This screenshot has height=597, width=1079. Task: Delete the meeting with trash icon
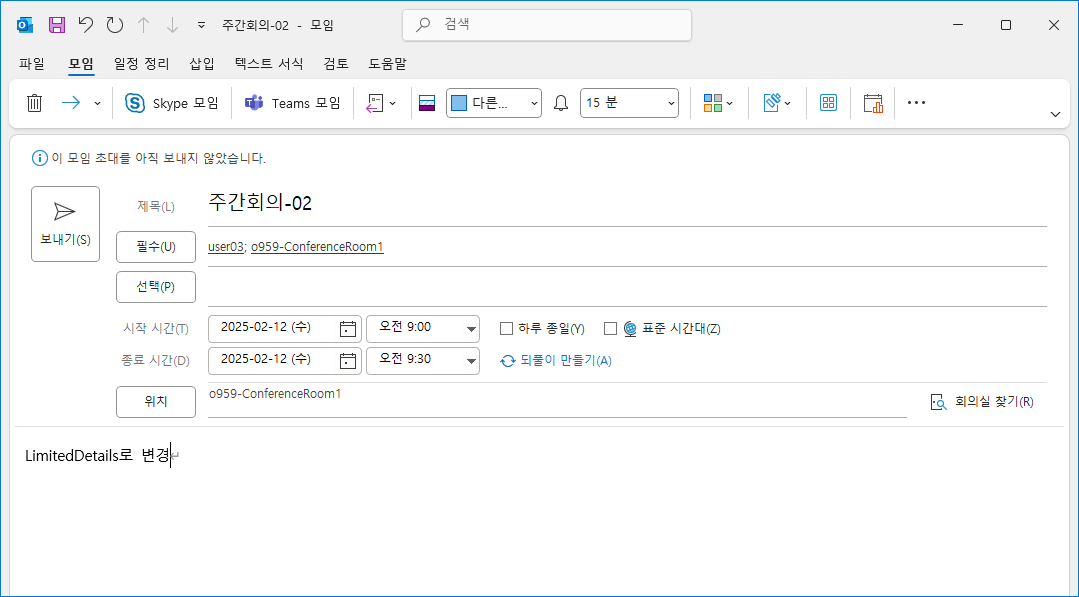pos(34,103)
